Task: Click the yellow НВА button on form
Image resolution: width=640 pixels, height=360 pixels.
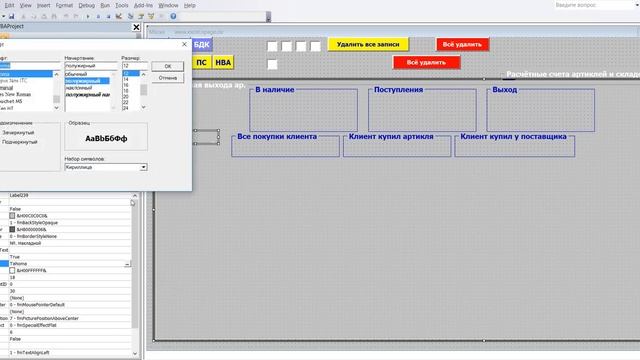Action: (223, 62)
